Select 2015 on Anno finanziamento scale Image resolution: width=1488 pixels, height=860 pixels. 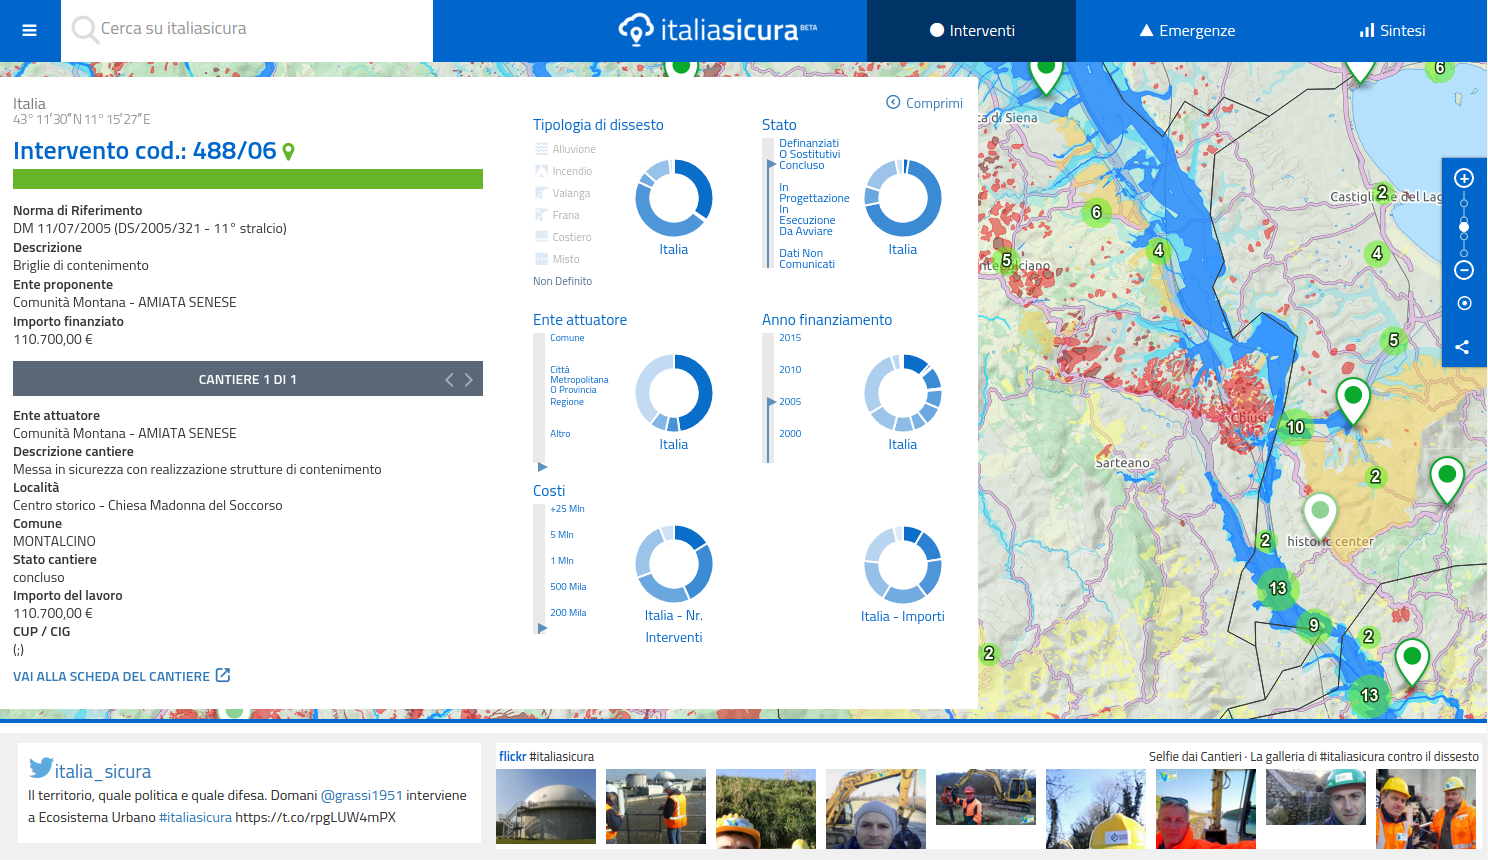pos(790,338)
